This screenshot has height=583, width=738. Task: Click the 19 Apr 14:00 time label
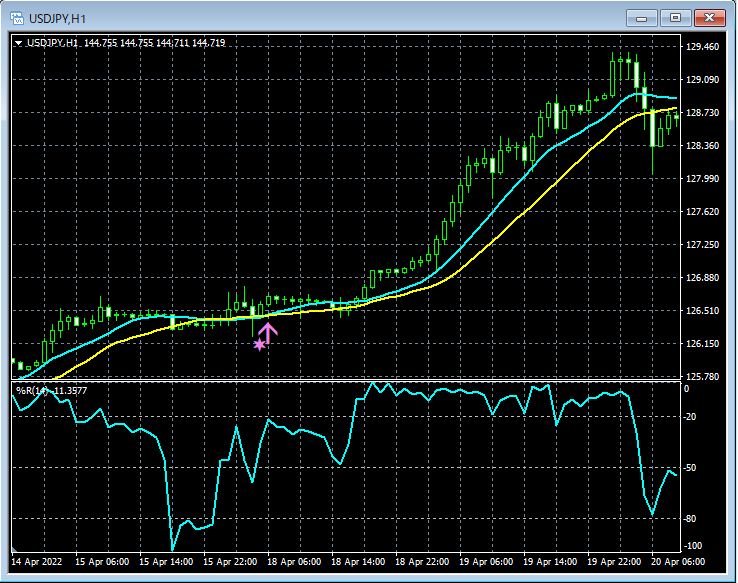550,562
